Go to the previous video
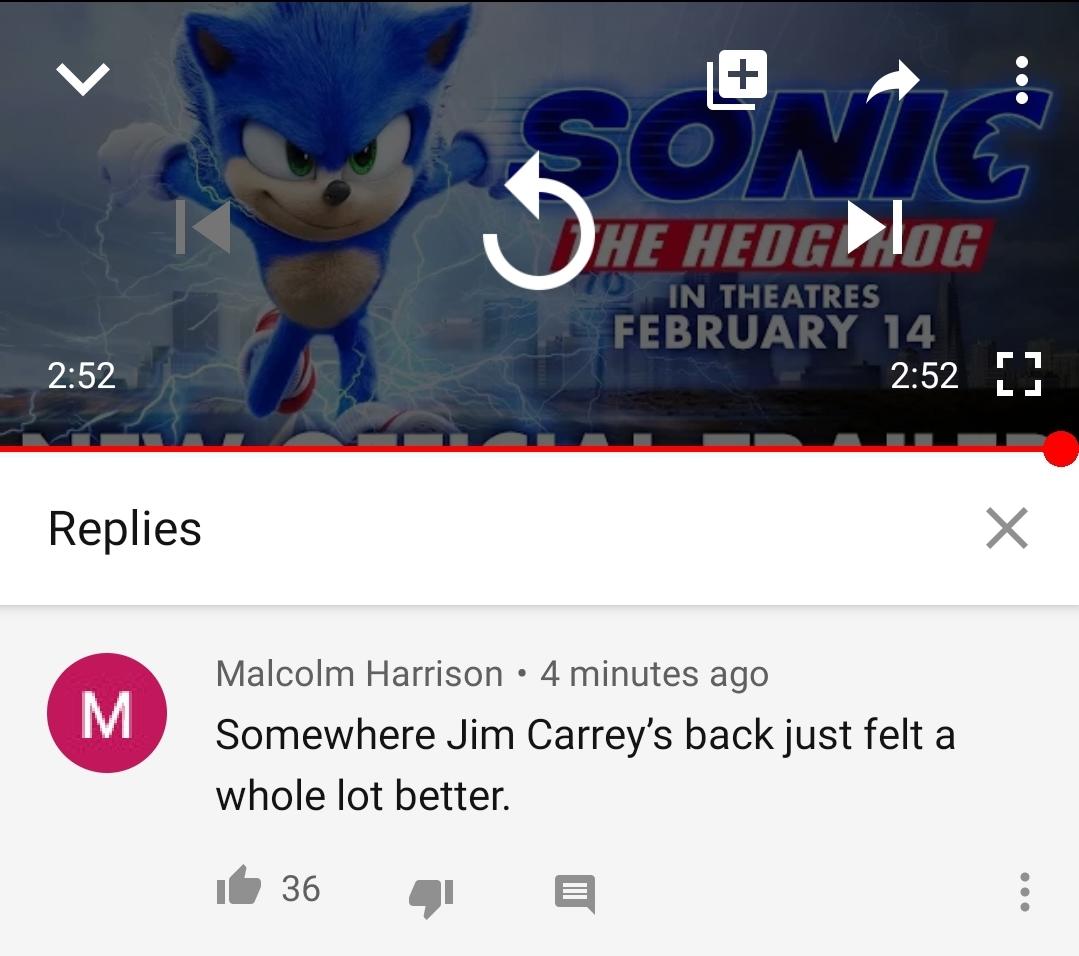 (x=203, y=226)
